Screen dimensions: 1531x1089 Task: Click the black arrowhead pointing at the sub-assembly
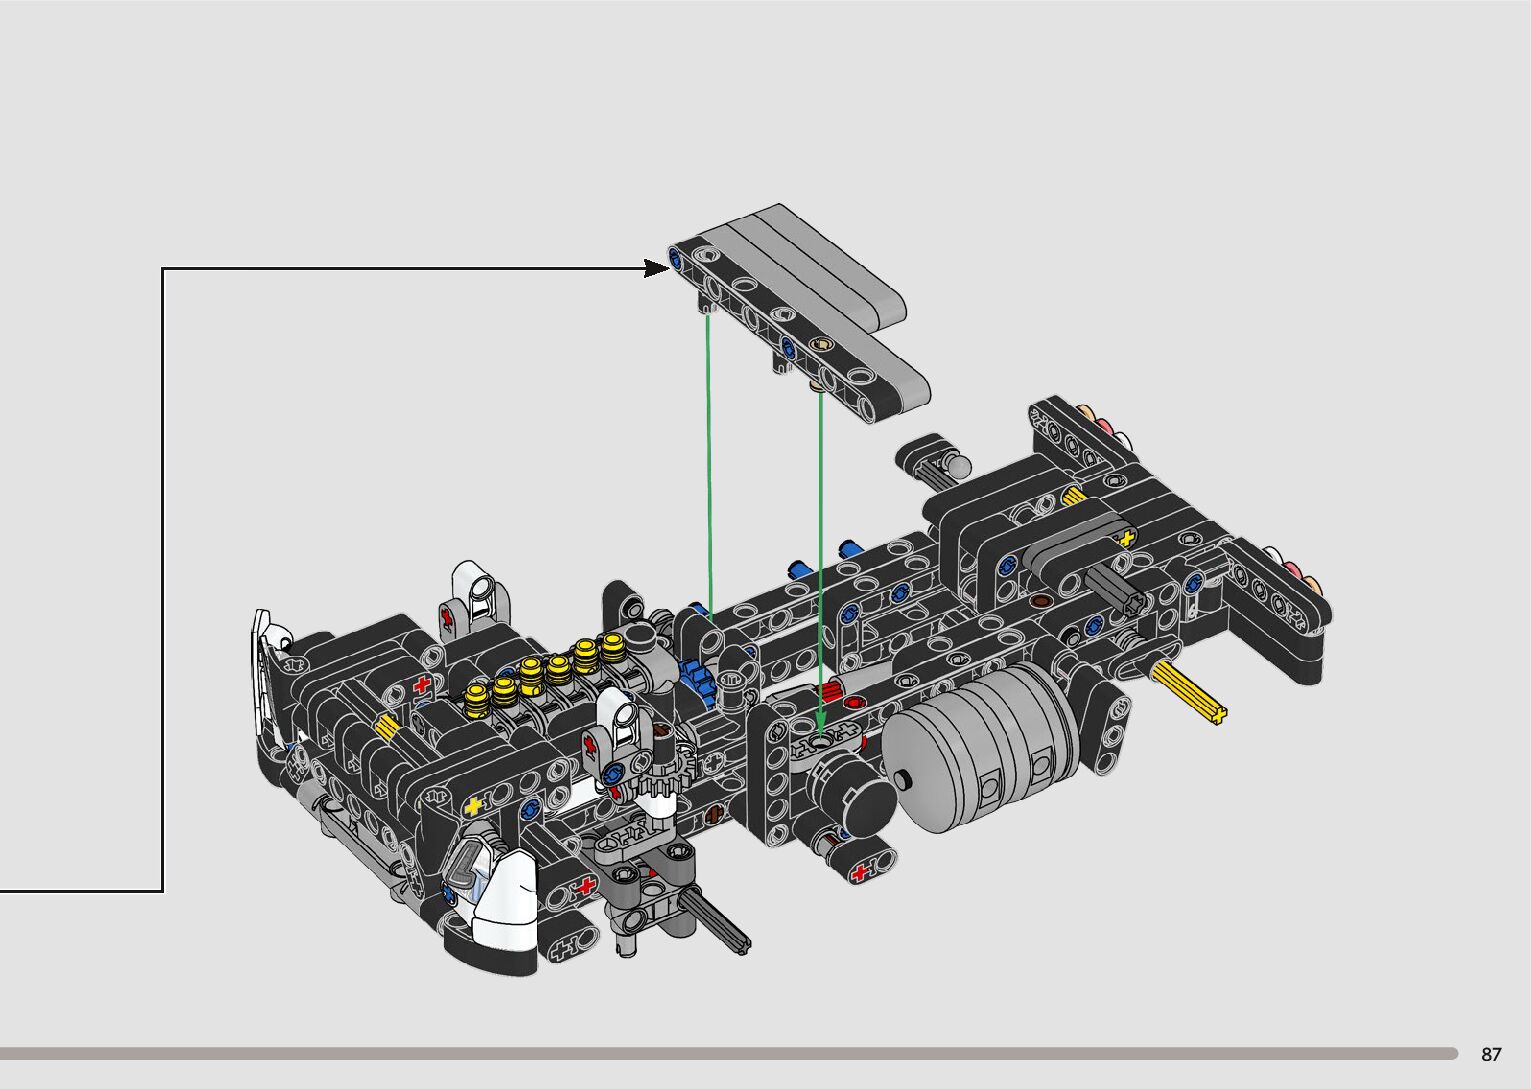[x=656, y=268]
